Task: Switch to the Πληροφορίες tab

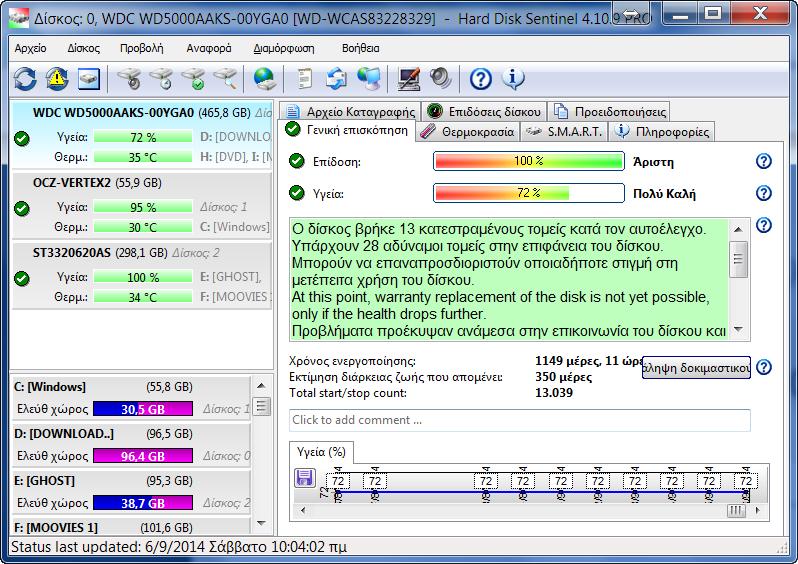Action: 662,132
